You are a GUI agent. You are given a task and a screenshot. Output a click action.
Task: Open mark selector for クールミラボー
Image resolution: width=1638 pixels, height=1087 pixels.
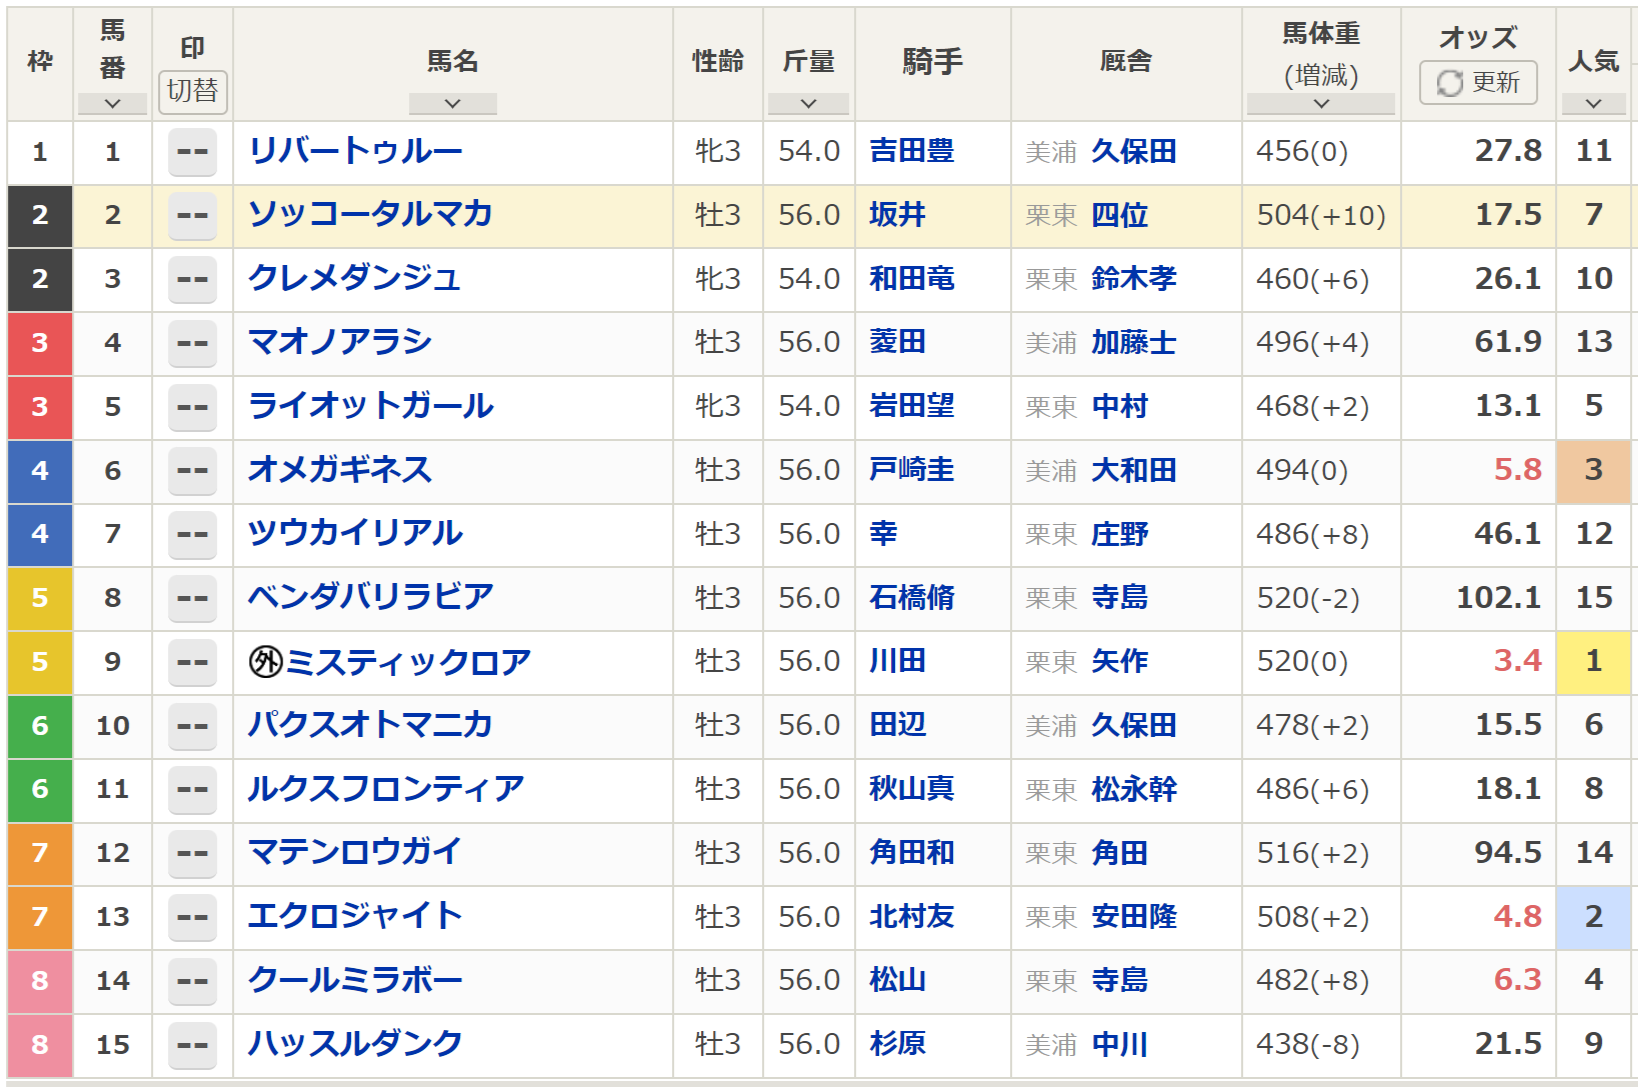192,982
